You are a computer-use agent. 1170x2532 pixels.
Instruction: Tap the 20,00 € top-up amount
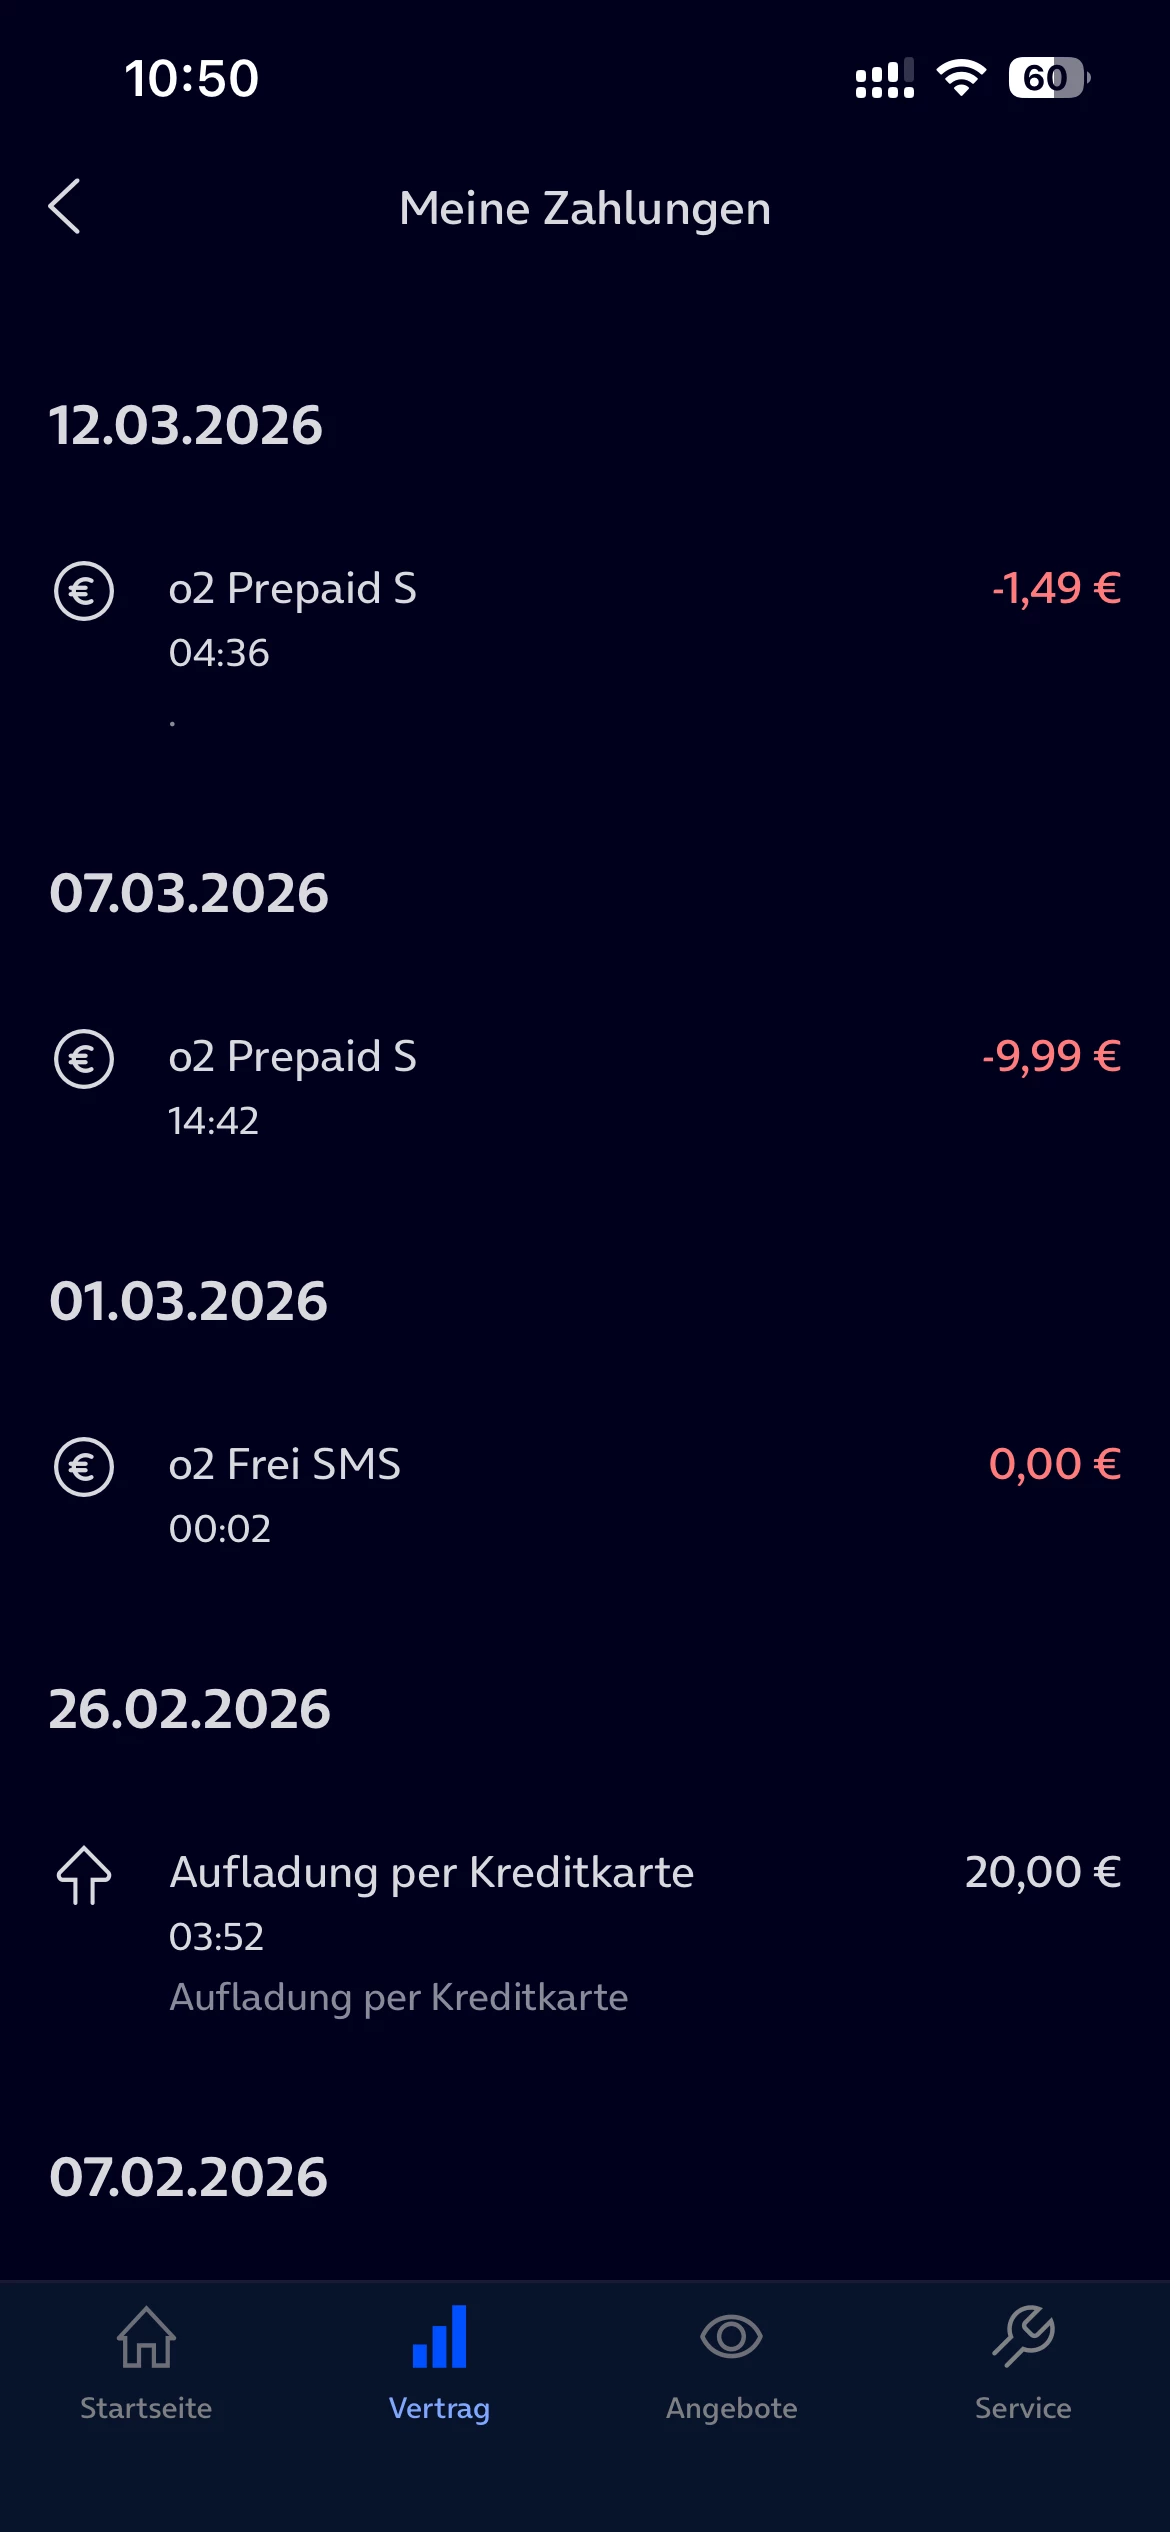[x=1042, y=1873]
